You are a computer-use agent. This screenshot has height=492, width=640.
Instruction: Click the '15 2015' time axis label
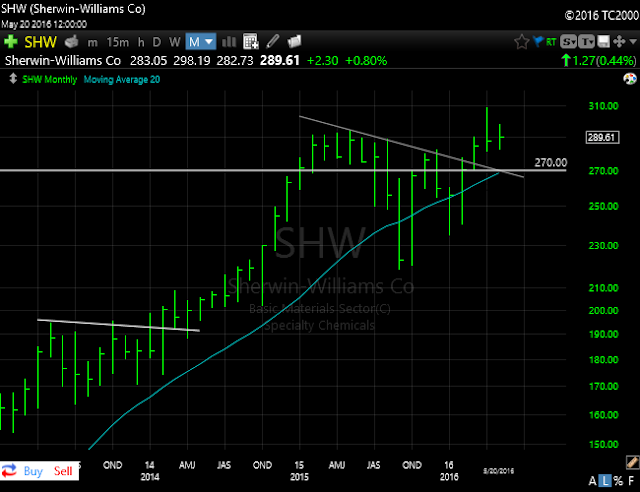click(x=299, y=471)
